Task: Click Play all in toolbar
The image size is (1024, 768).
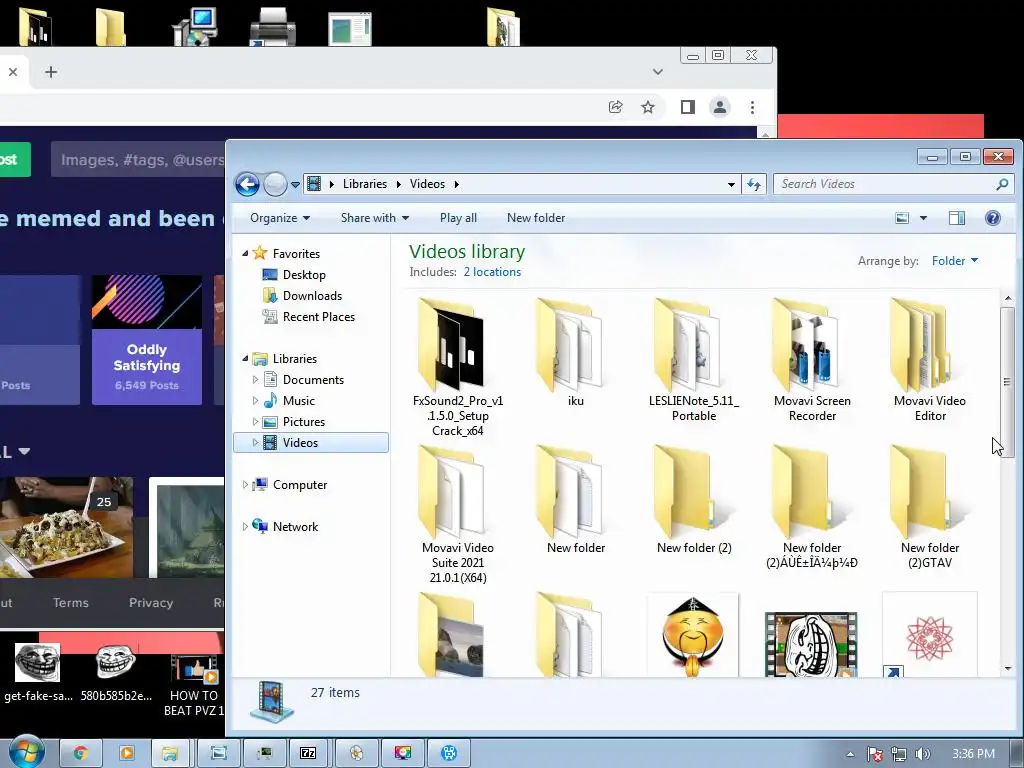Action: 458,218
